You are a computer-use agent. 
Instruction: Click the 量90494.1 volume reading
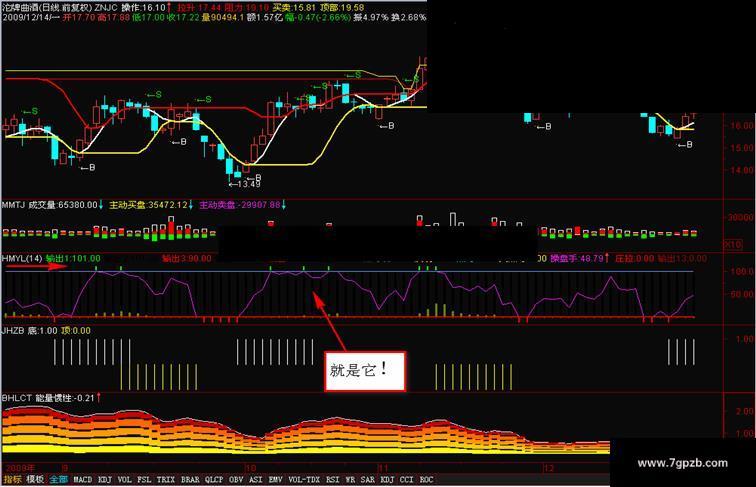click(222, 17)
